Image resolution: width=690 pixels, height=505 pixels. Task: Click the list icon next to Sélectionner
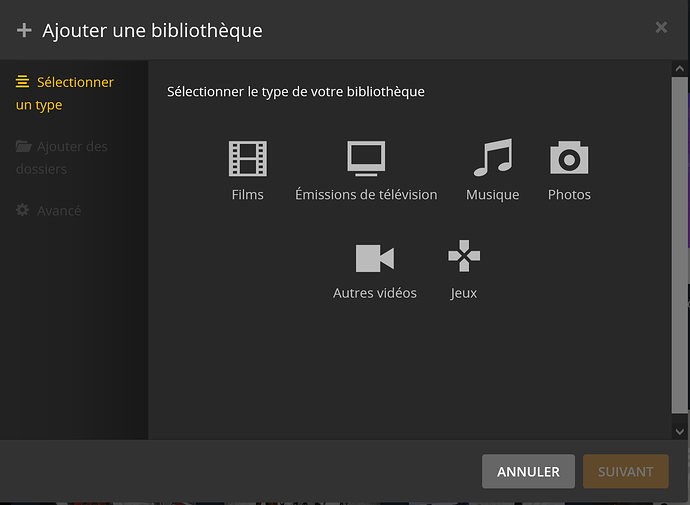point(22,82)
